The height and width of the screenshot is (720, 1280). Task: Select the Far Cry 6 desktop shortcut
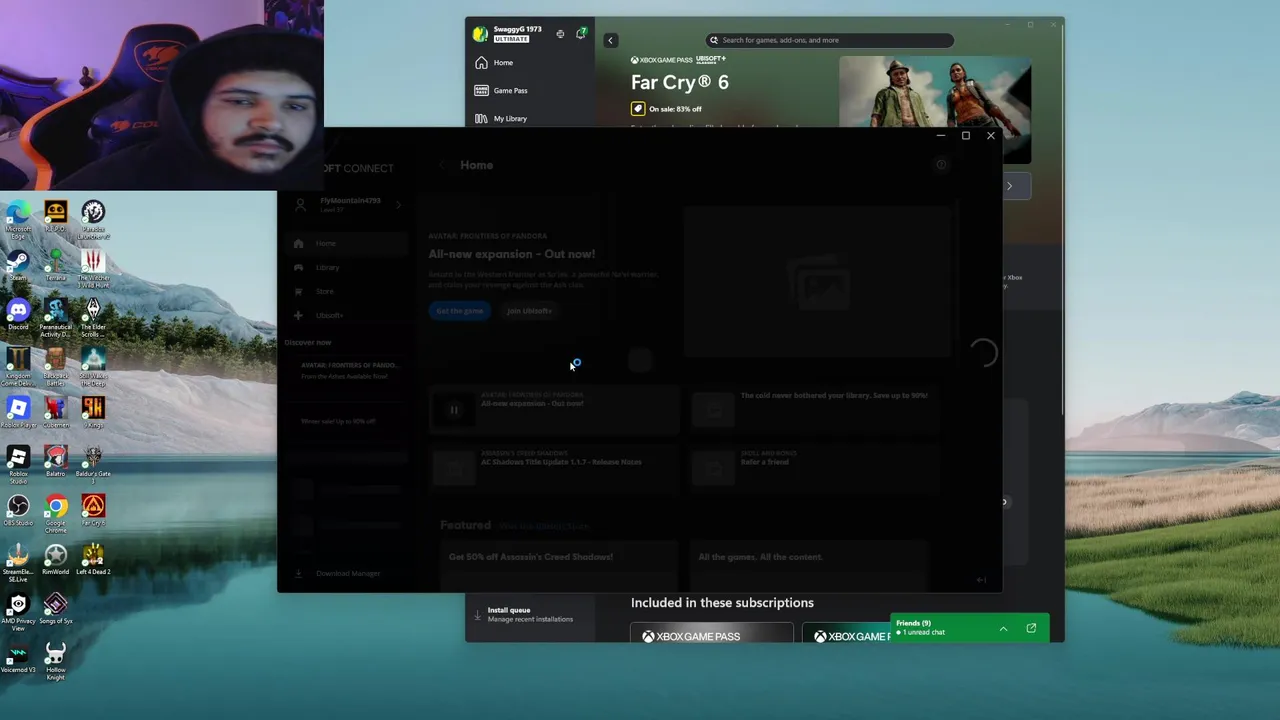pos(93,510)
